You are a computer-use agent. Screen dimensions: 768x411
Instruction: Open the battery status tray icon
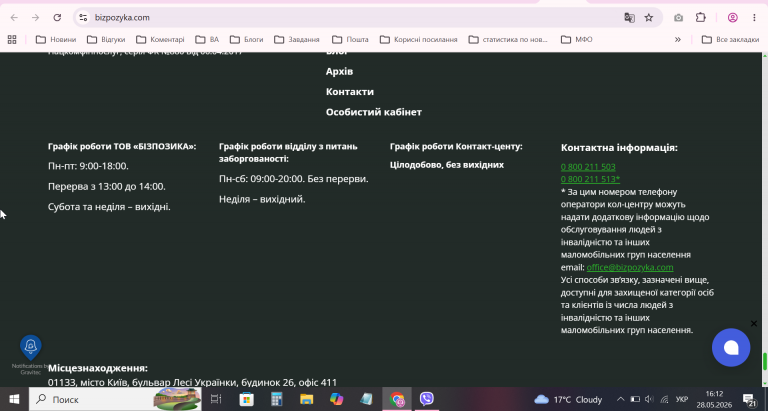[x=635, y=399]
